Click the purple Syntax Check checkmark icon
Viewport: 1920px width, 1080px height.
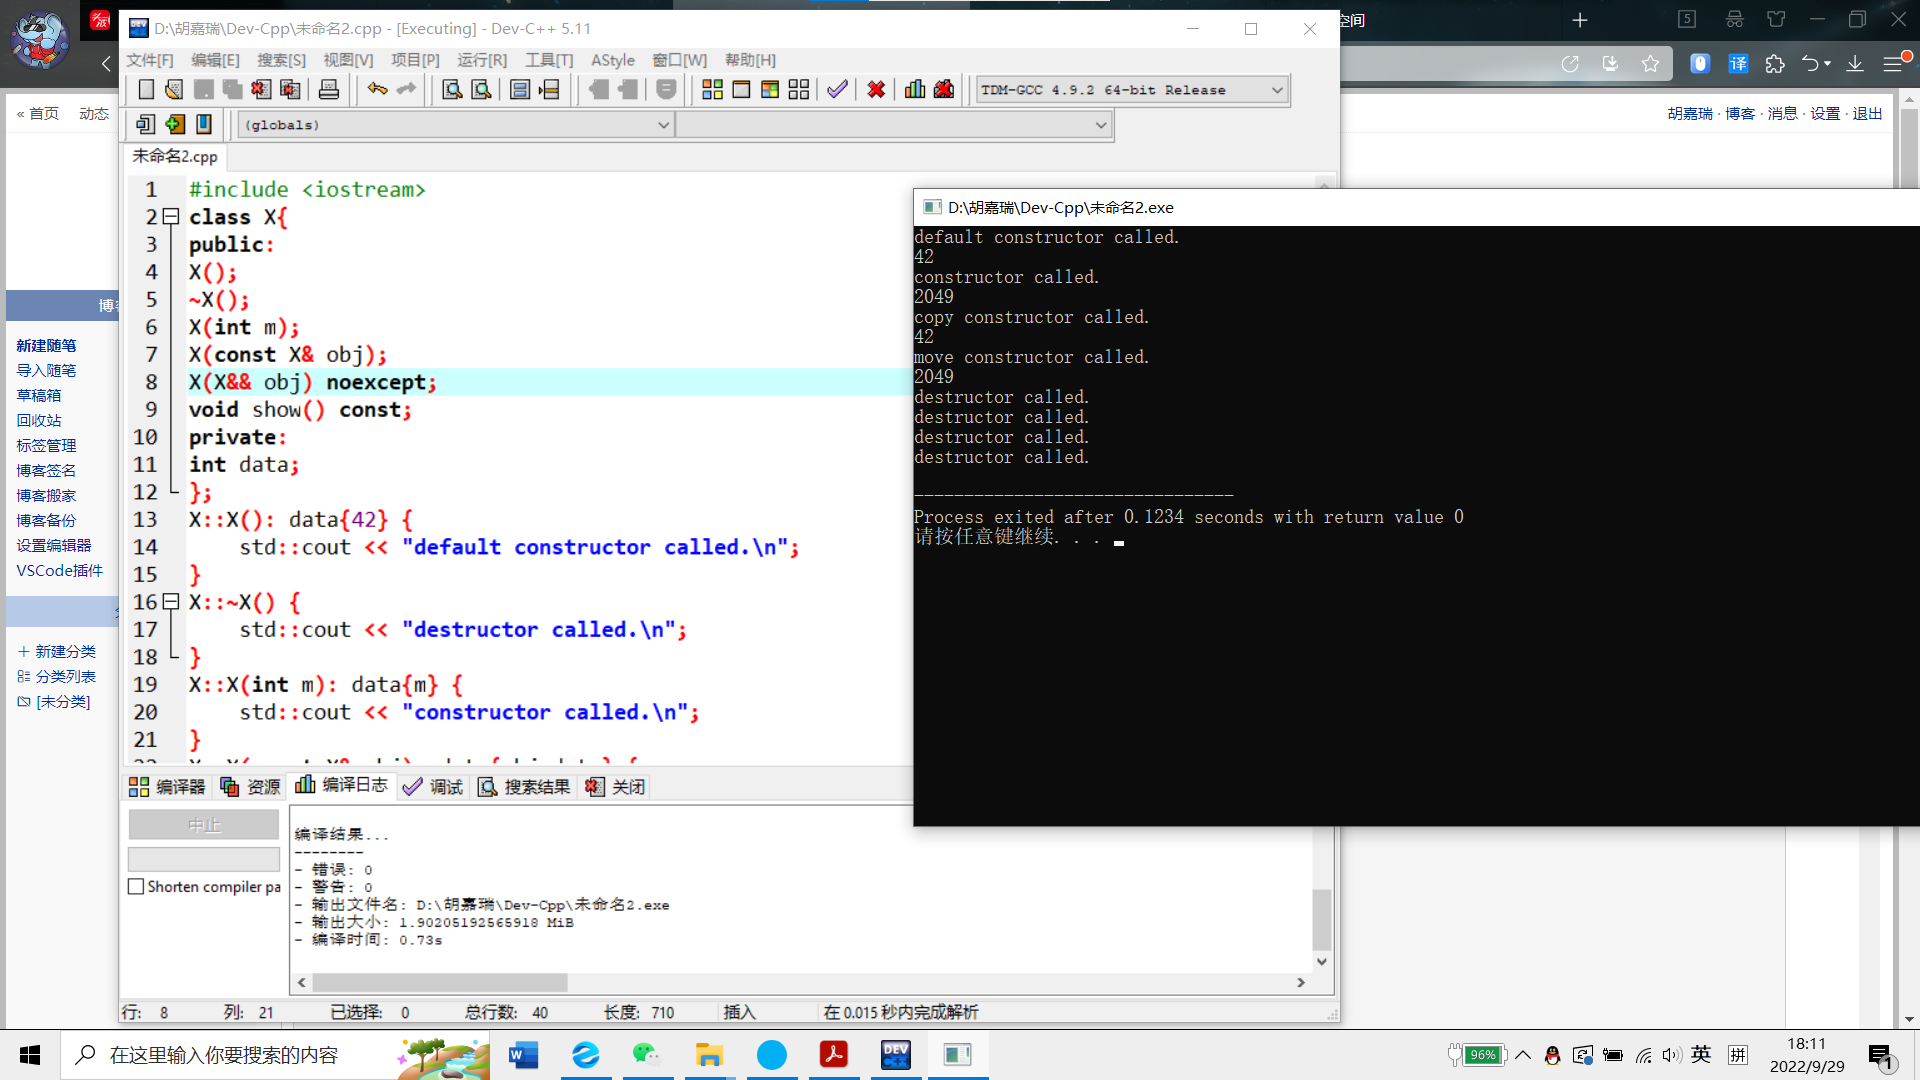tap(838, 90)
